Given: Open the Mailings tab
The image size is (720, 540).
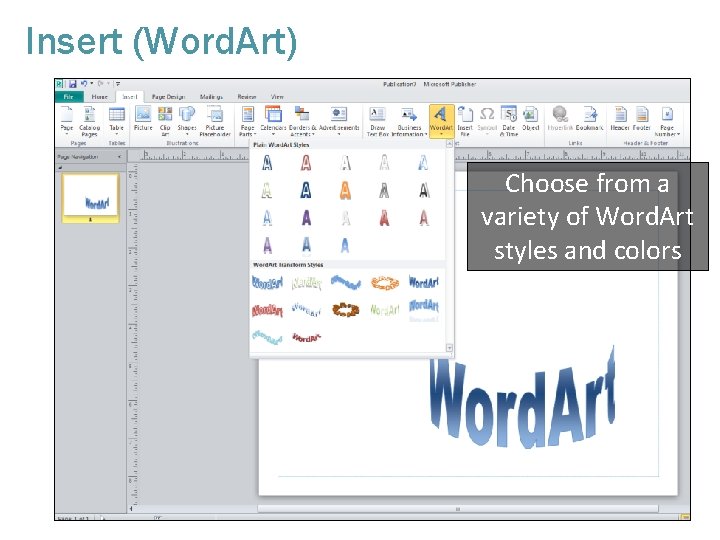Looking at the screenshot, I should click(211, 97).
